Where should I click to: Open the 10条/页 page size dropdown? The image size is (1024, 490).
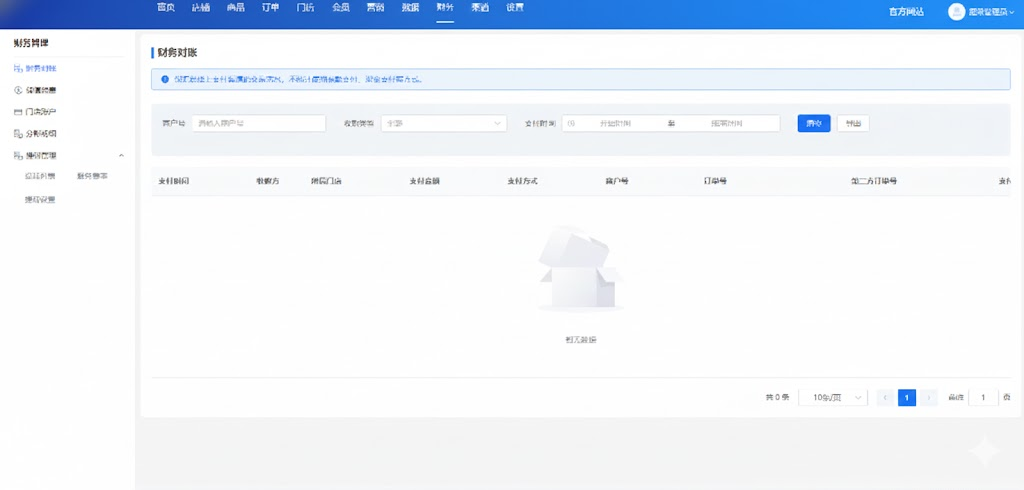pyautogui.click(x=833, y=397)
